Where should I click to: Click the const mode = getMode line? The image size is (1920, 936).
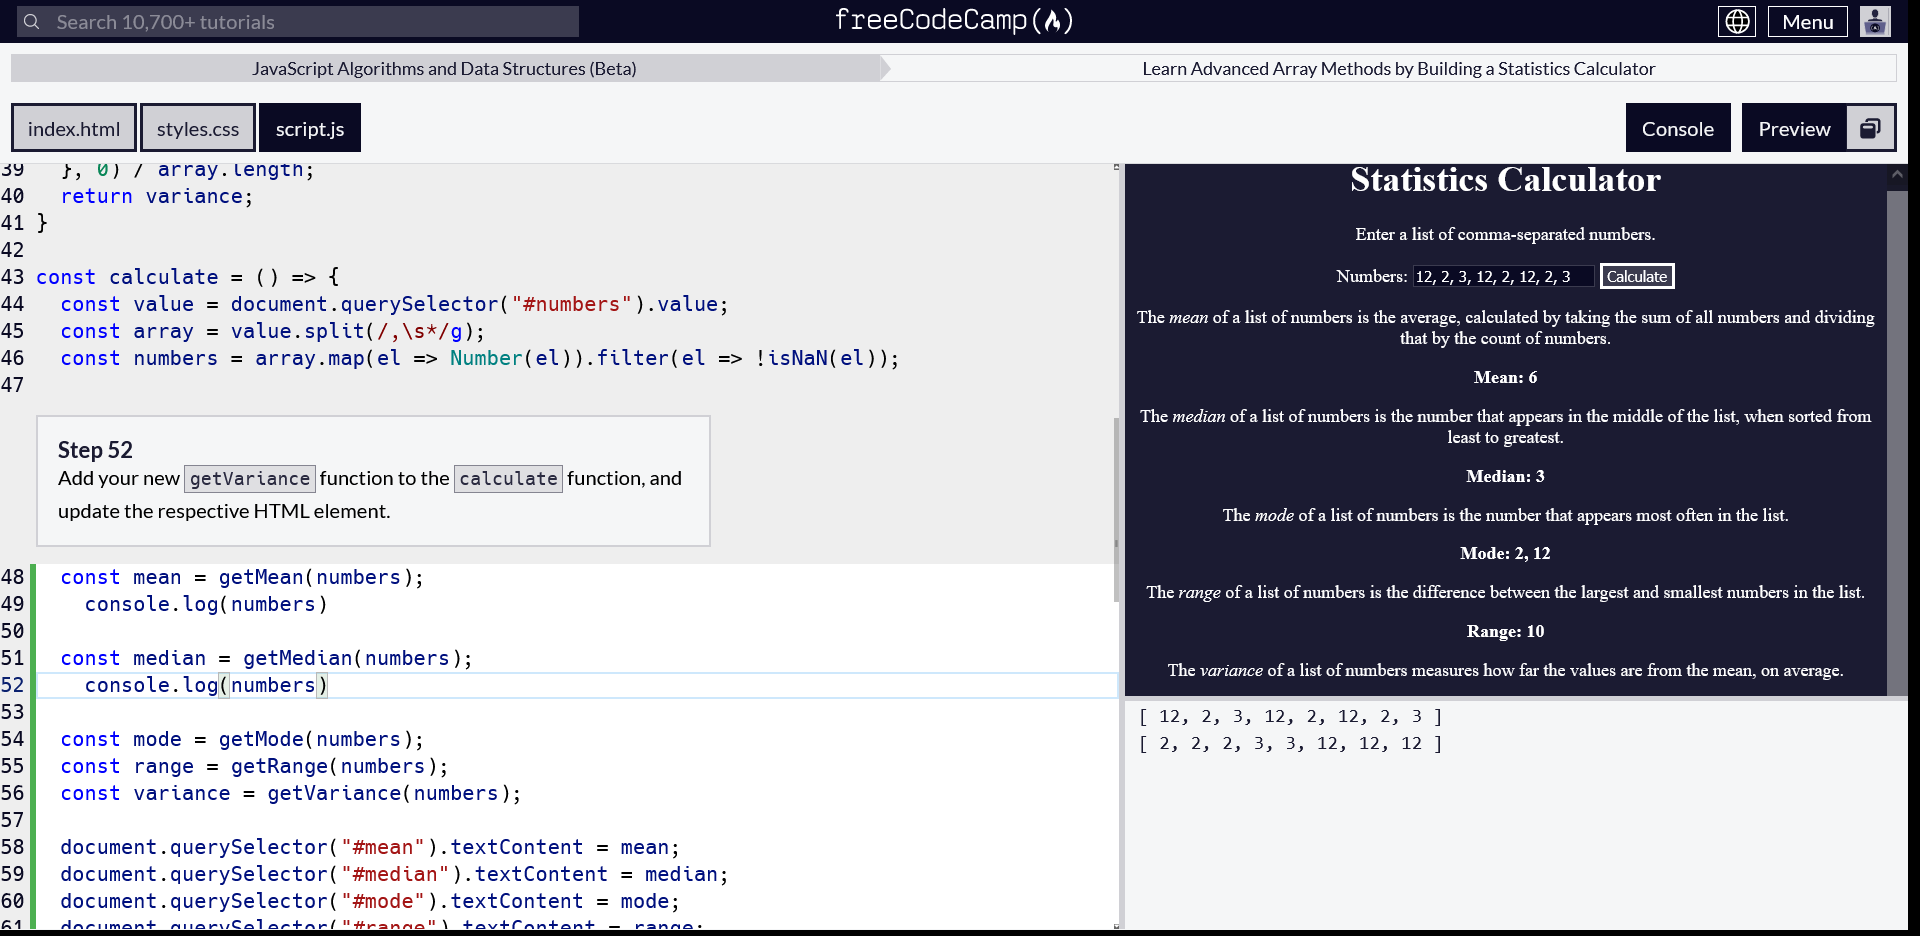[x=242, y=739]
